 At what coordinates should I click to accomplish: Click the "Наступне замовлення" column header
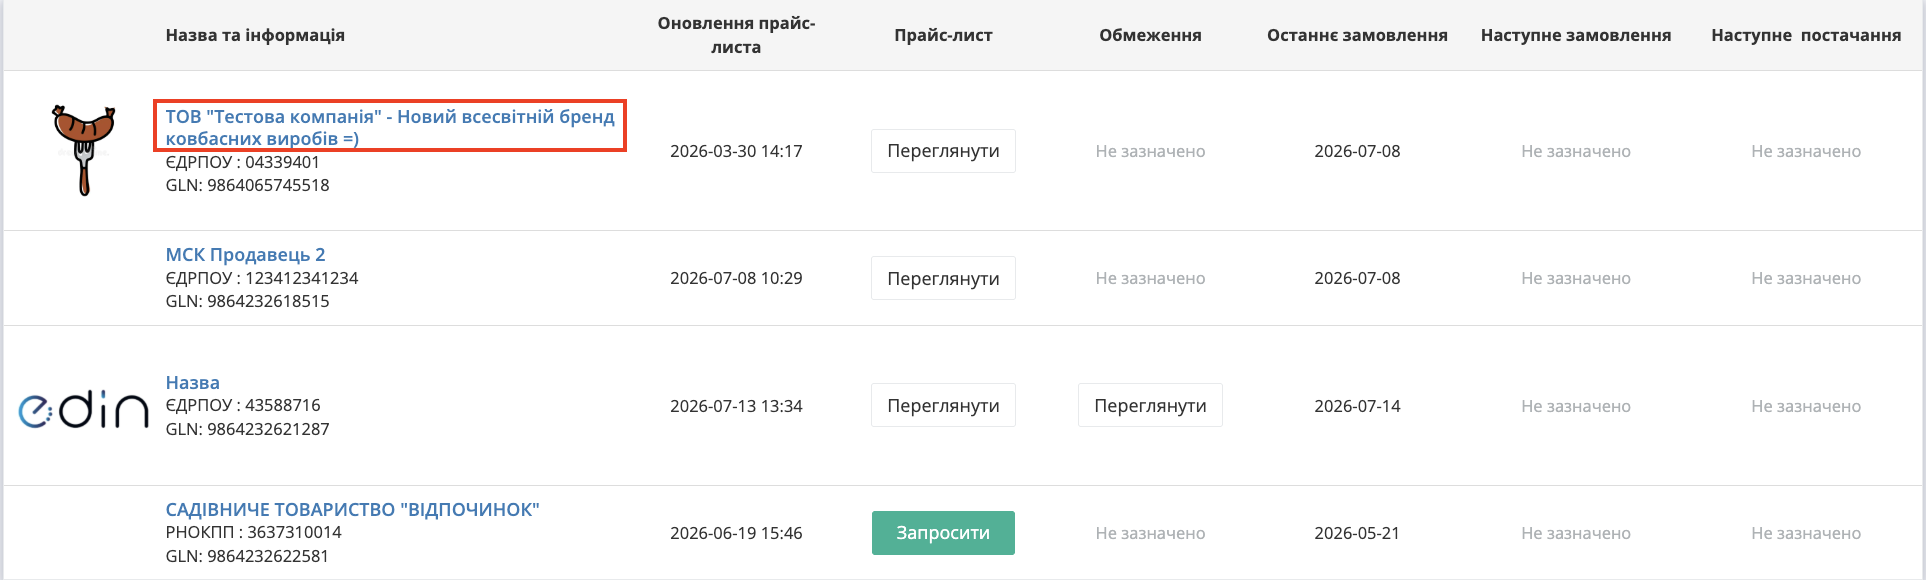point(1576,35)
